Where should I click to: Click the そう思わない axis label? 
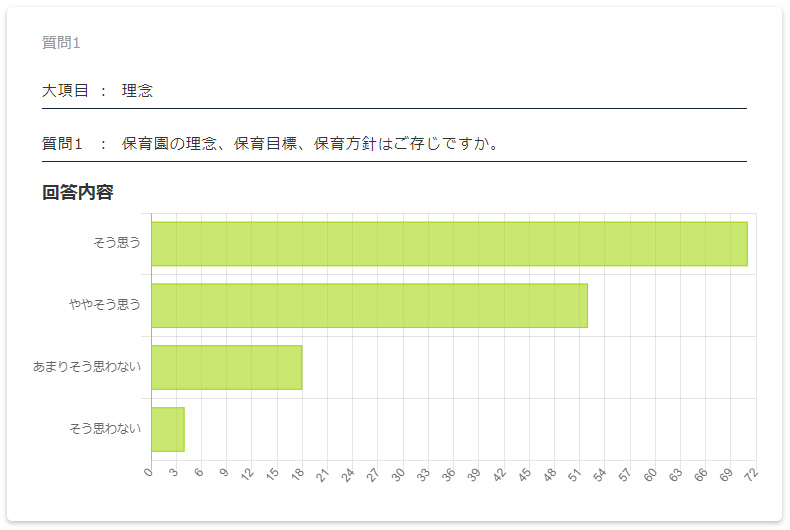[105, 429]
